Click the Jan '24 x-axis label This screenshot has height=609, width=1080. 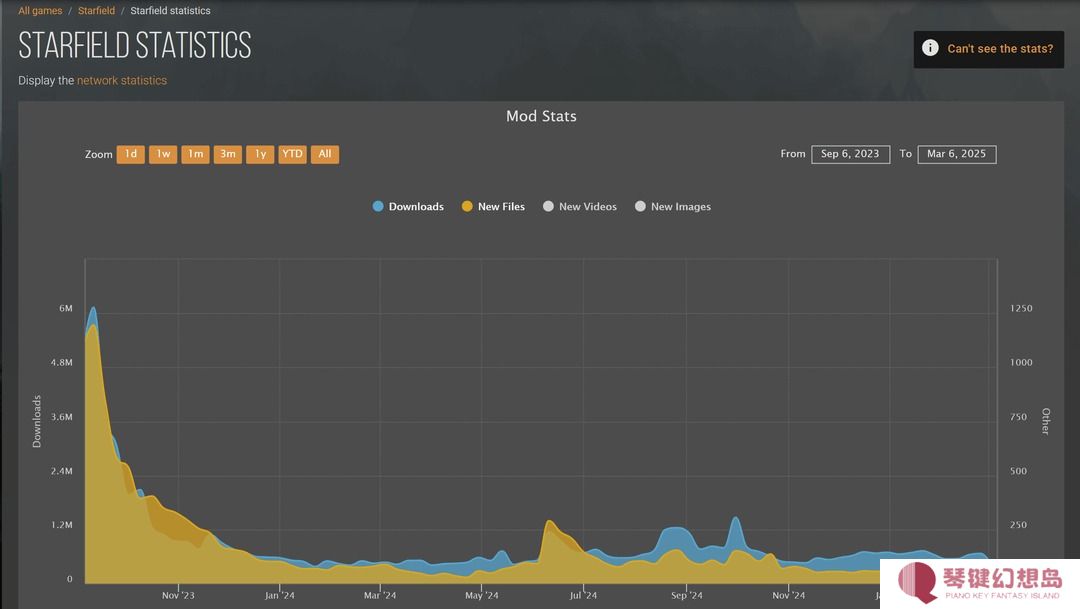pyautogui.click(x=280, y=595)
